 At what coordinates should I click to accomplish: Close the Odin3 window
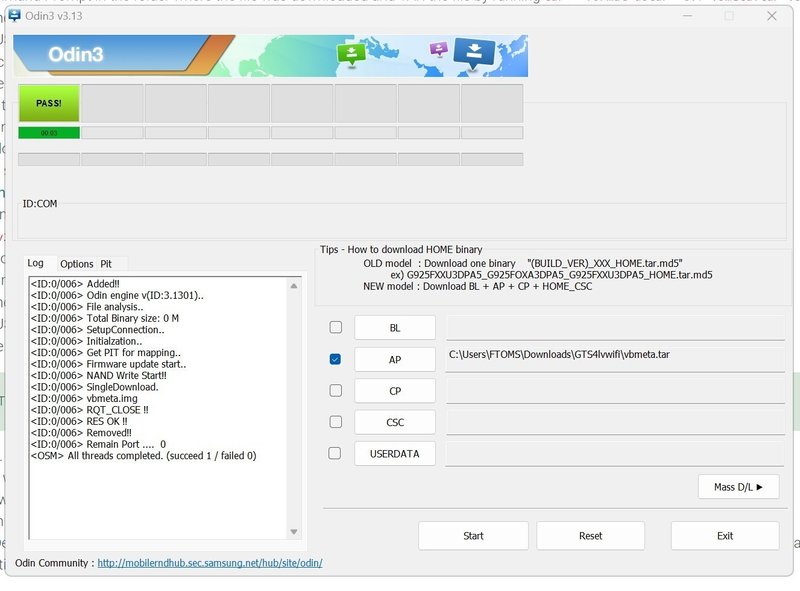pos(771,16)
